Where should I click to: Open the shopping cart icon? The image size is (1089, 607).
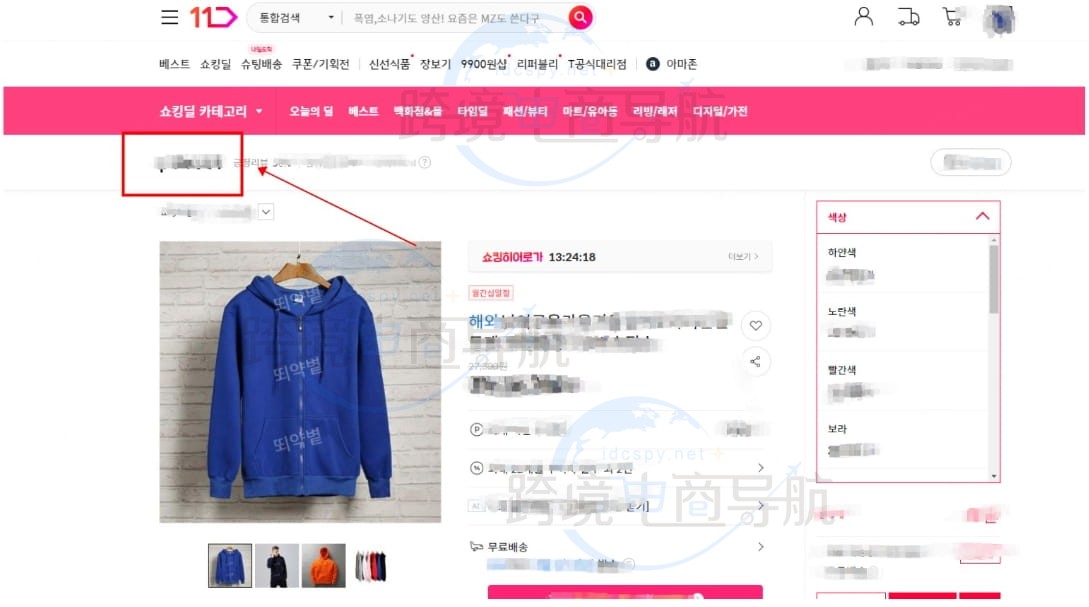[952, 17]
